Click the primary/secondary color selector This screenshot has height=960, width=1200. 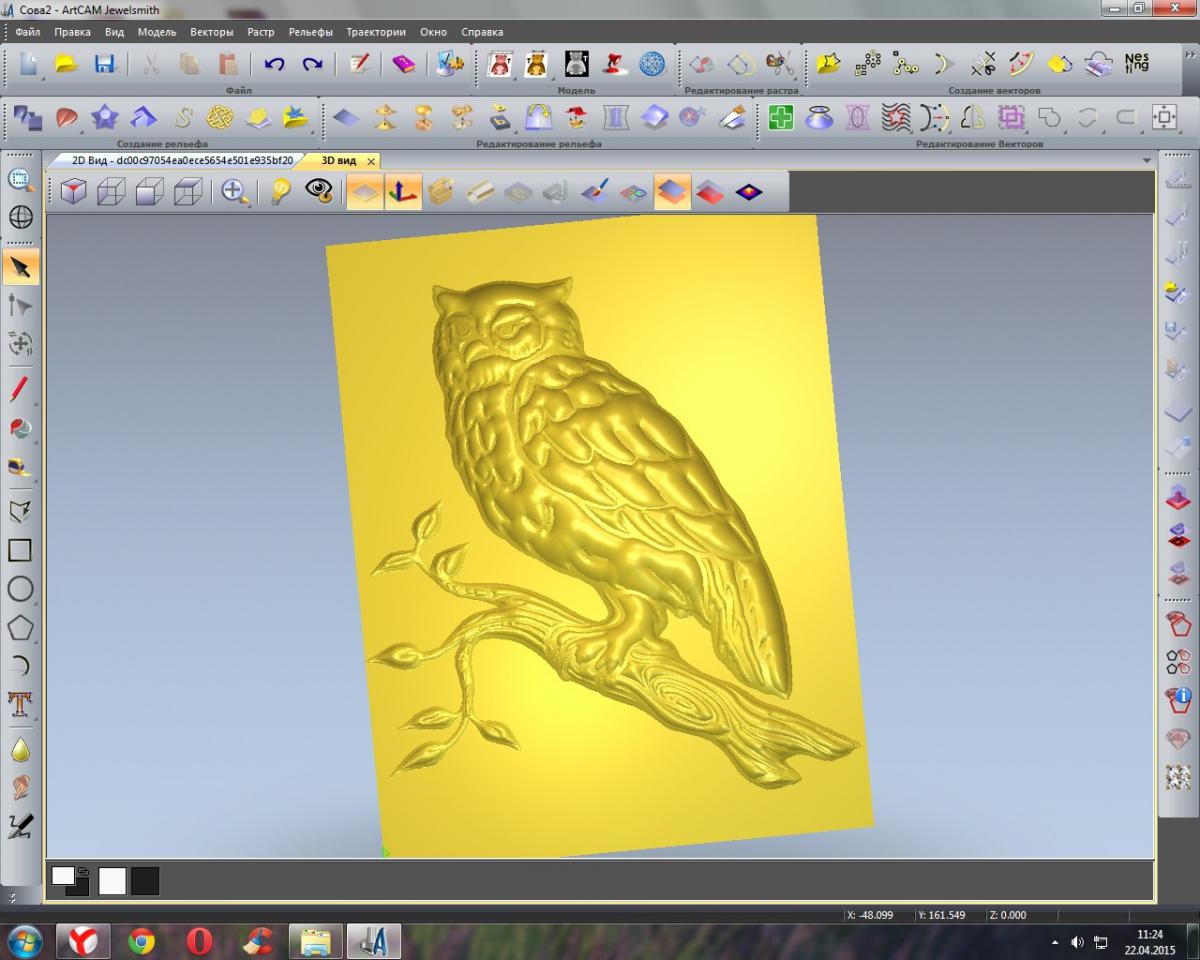70,880
